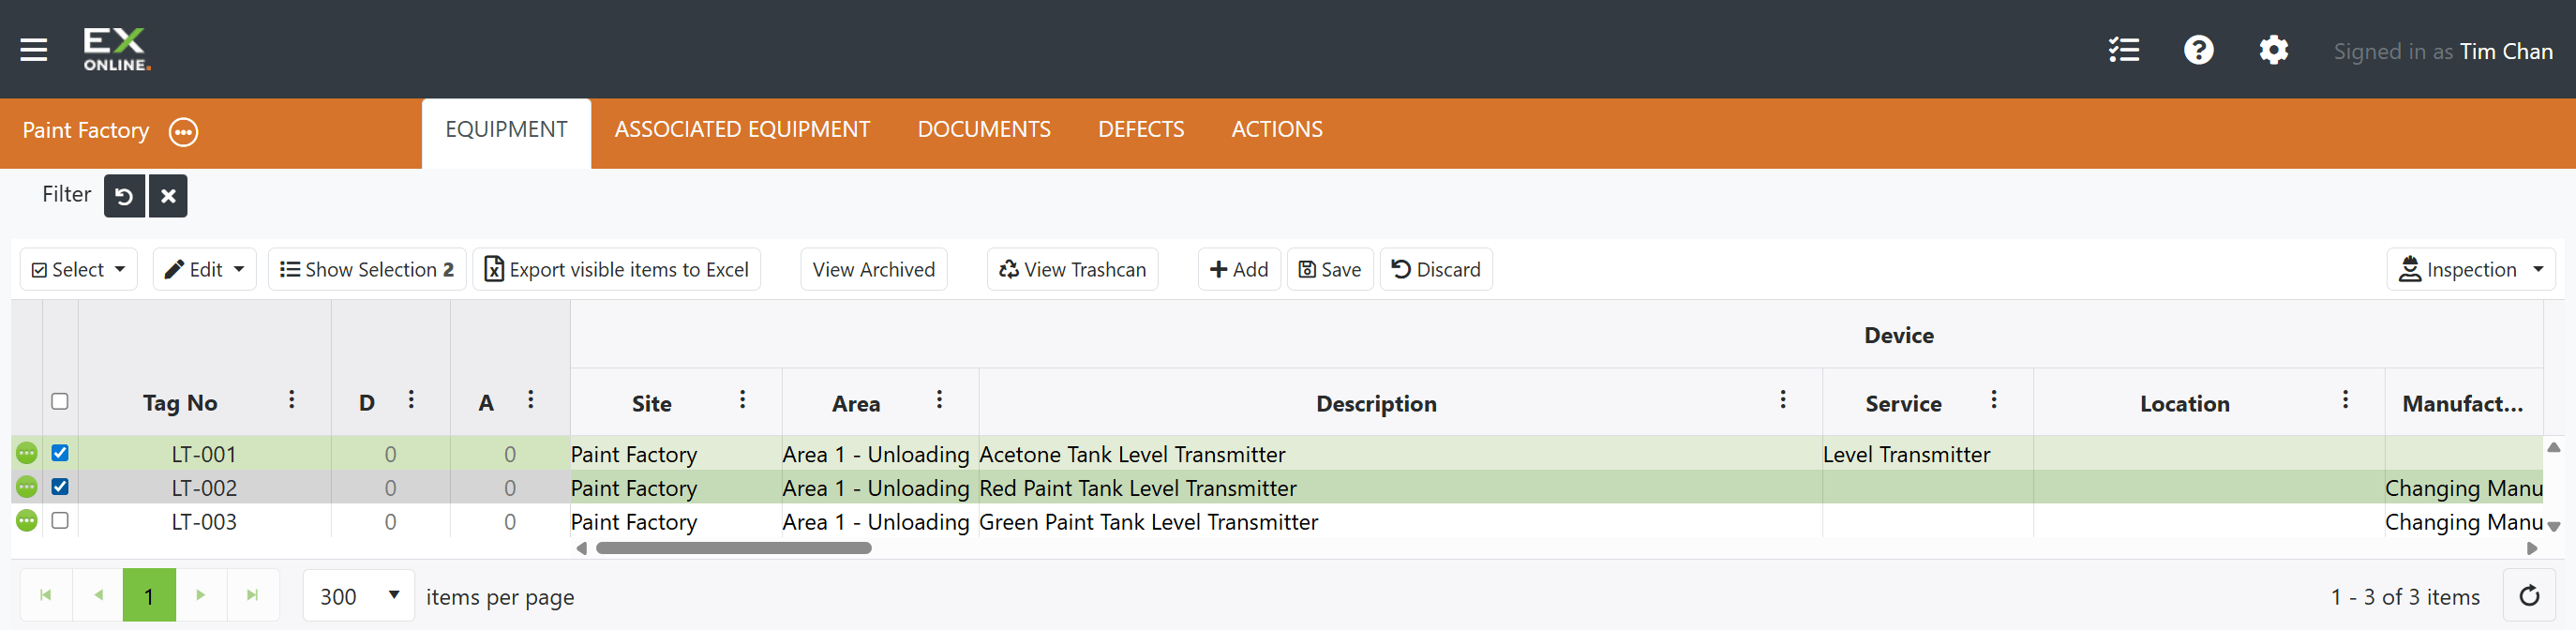Uncheck the LT-002 row checkbox
This screenshot has height=630, width=2576.
(60, 487)
